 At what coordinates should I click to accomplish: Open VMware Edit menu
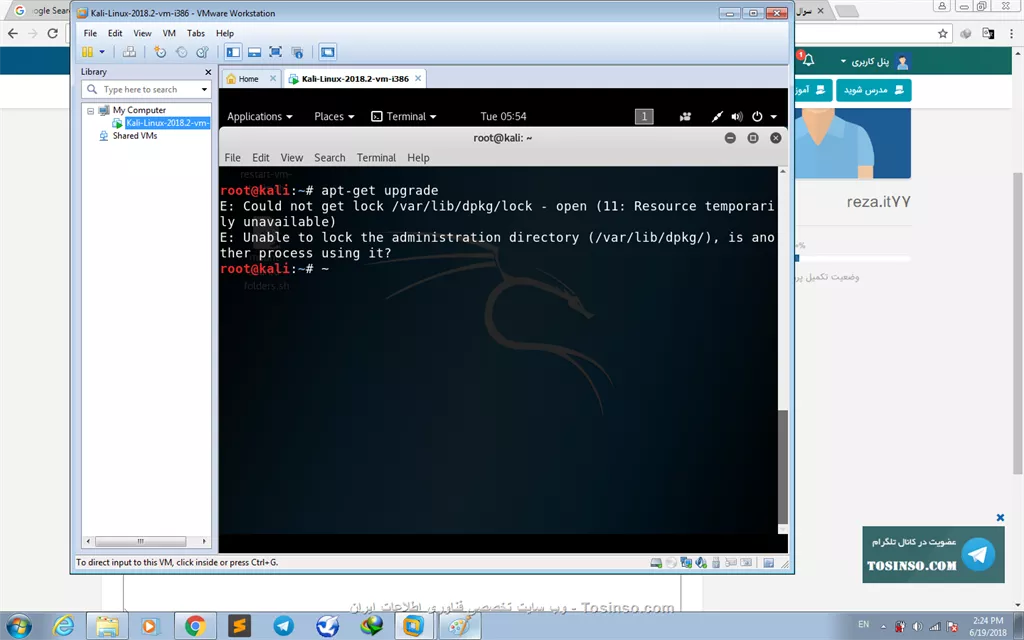pos(115,33)
